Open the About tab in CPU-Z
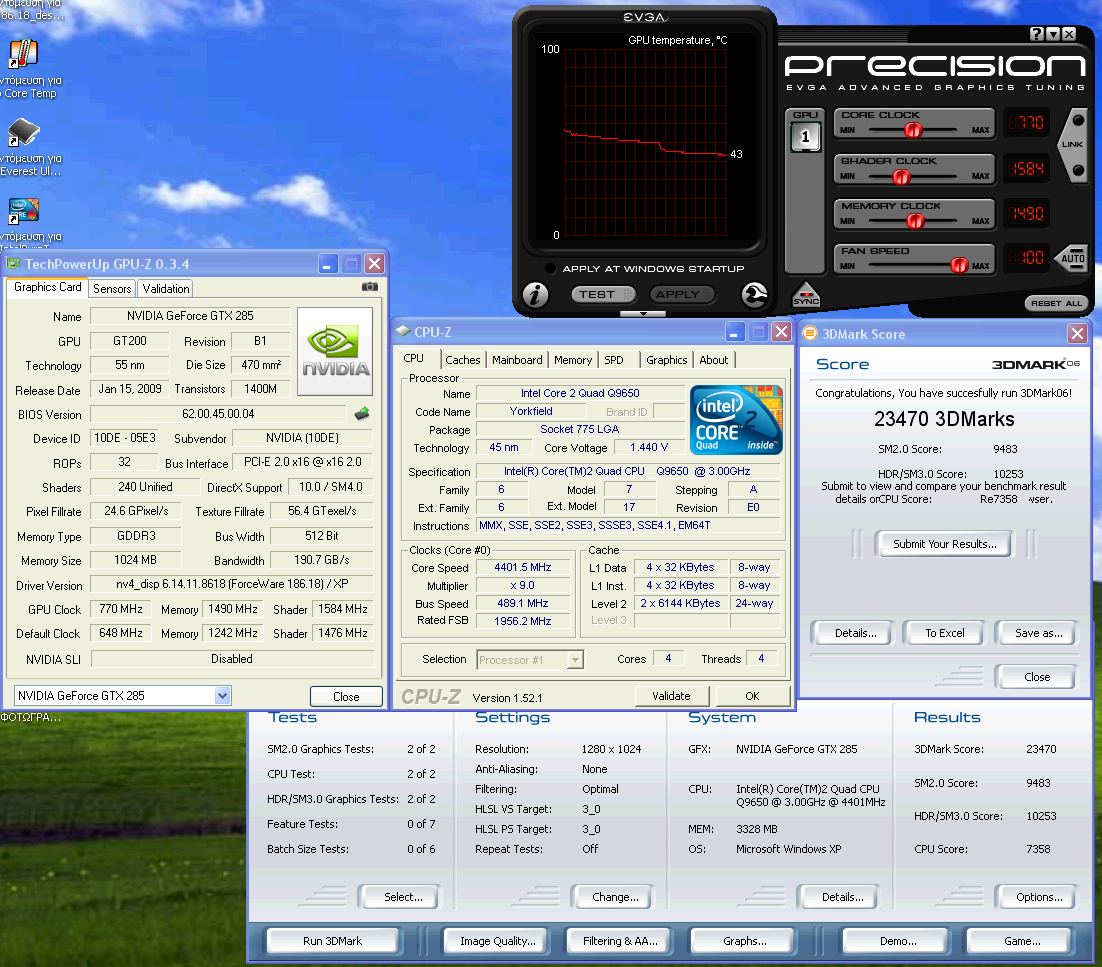Screen dimensions: 1102x967 click(713, 360)
